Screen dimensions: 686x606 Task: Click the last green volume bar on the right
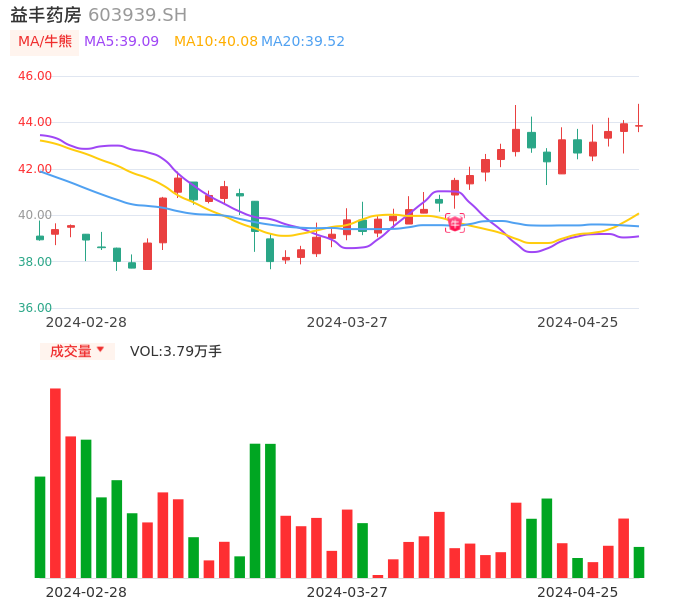pos(639,562)
